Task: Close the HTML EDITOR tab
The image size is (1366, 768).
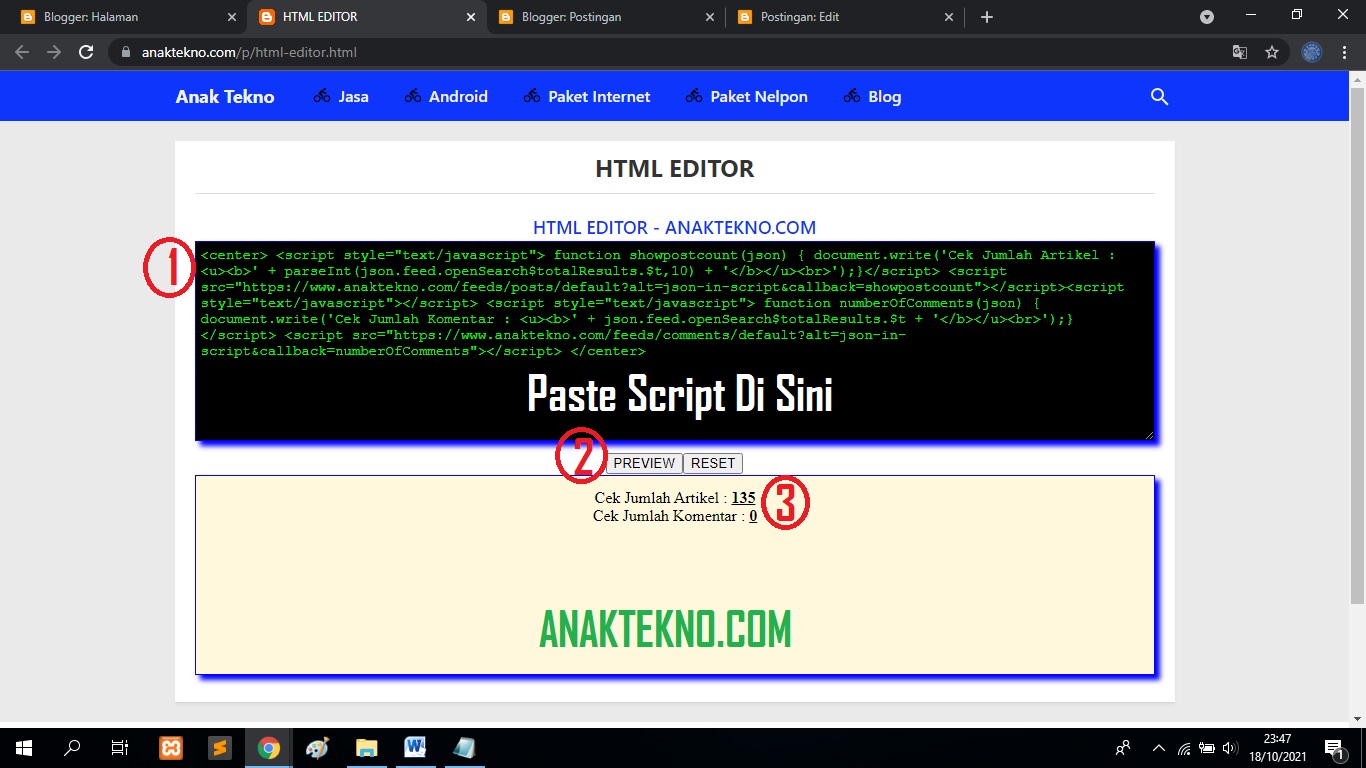Action: (471, 17)
